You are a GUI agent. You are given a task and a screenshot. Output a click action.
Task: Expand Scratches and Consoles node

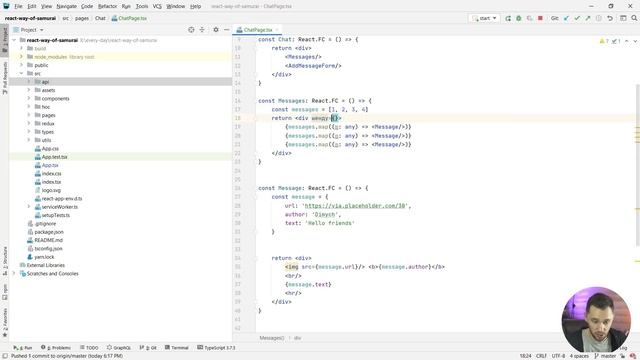14,273
